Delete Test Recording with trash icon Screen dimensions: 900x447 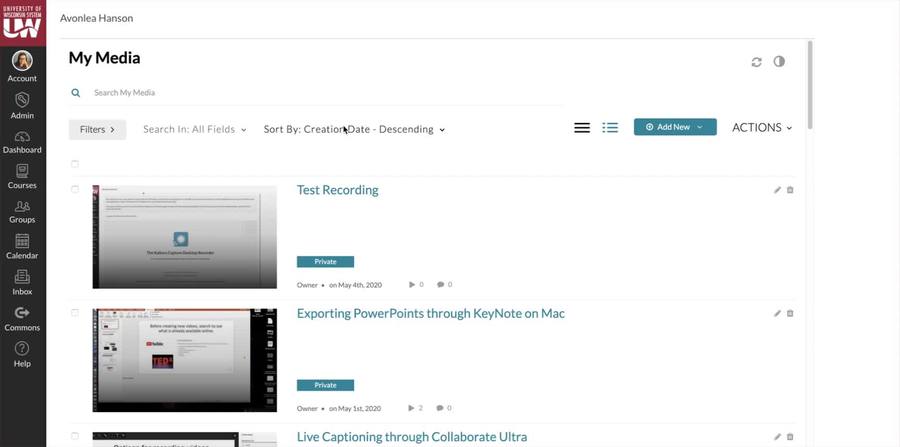click(x=790, y=190)
